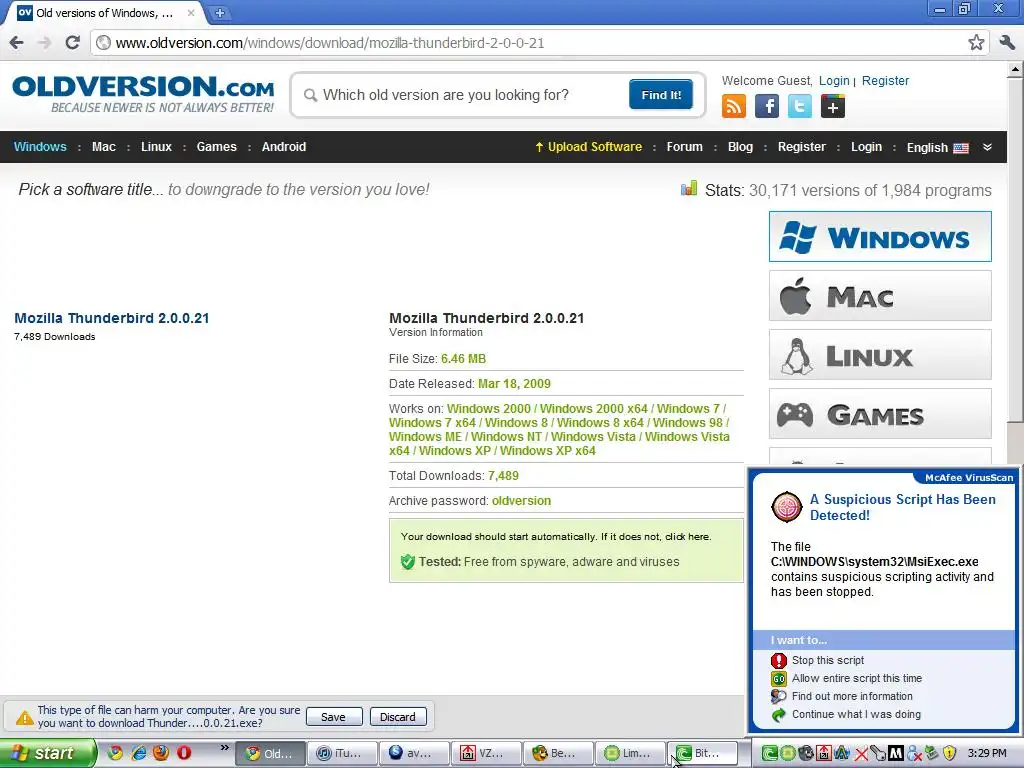This screenshot has width=1024, height=768.
Task: Click the Register link near Welcome Guest
Action: point(885,81)
